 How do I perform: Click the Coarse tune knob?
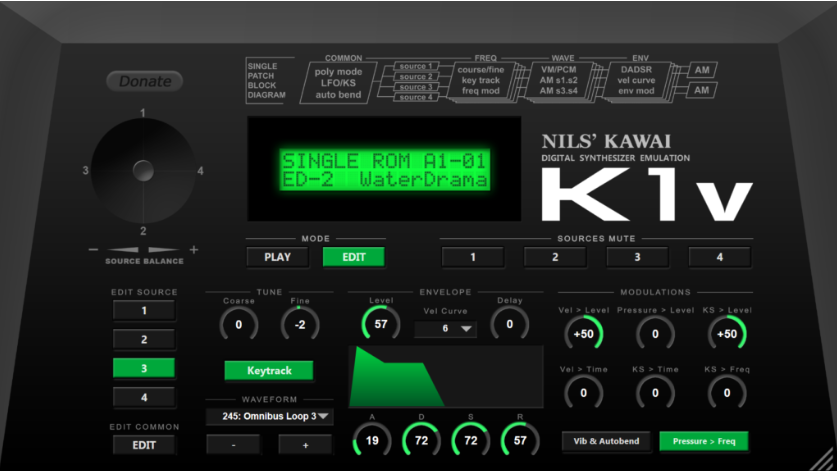pyautogui.click(x=239, y=325)
